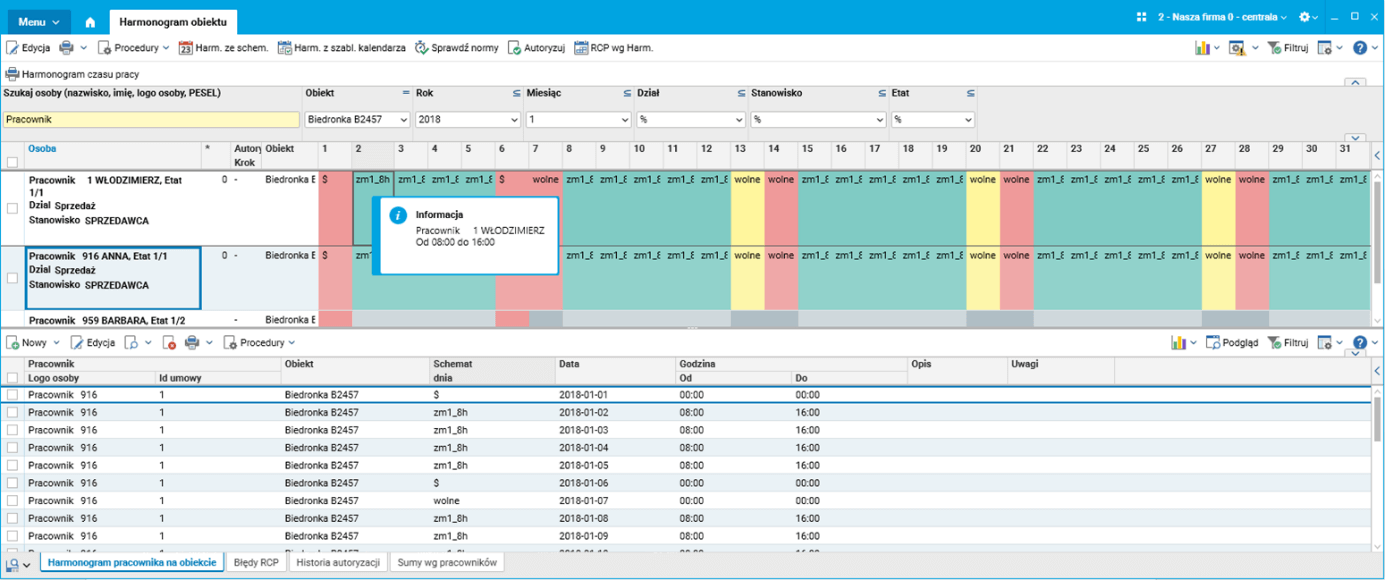Check the row checkbox for Pracownik 916 ANNA
Image resolution: width=1385 pixels, height=580 pixels.
[12, 278]
